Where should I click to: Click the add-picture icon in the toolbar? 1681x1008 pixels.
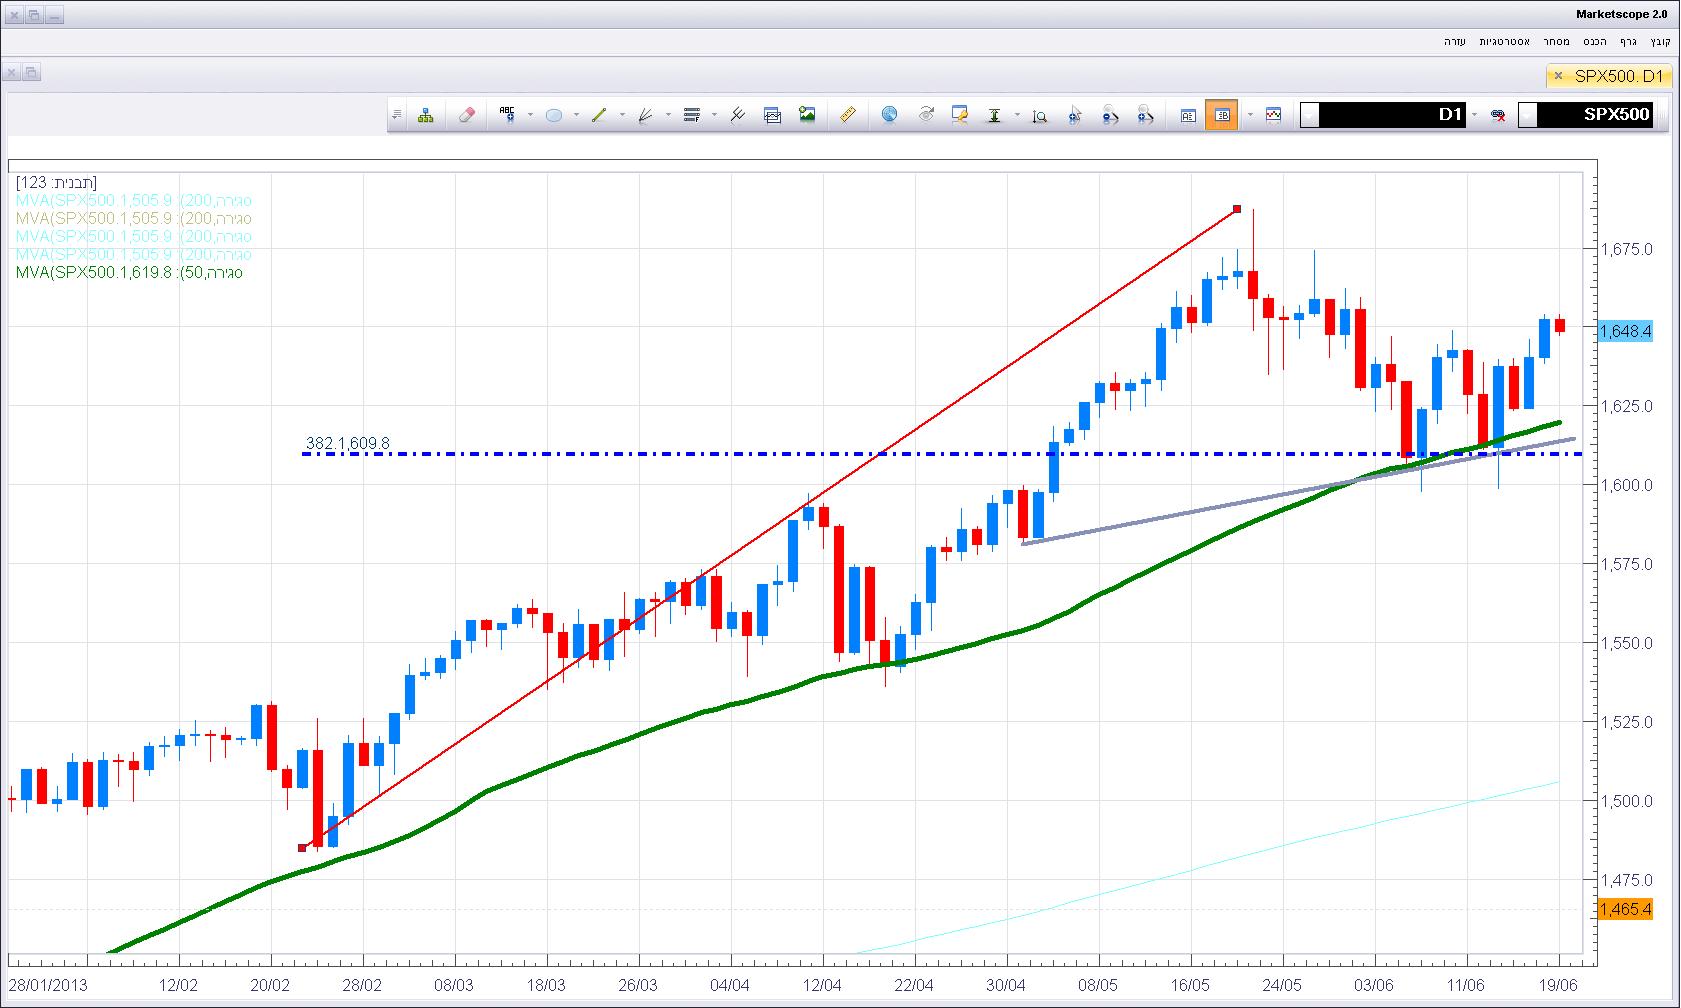point(807,115)
